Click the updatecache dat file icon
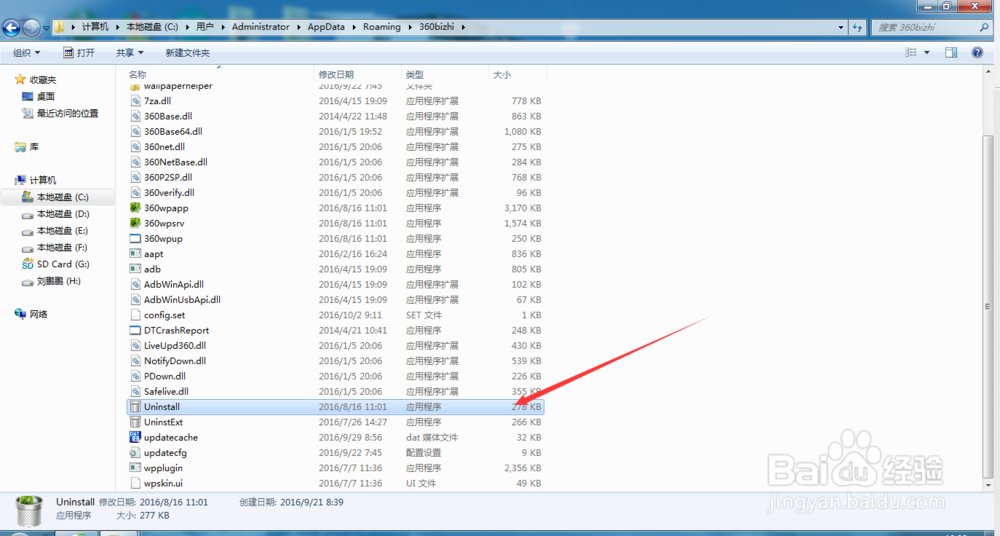This screenshot has width=1000, height=536. point(135,437)
